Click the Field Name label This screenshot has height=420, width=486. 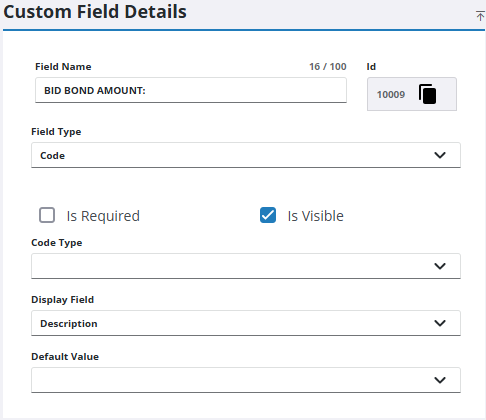click(63, 67)
